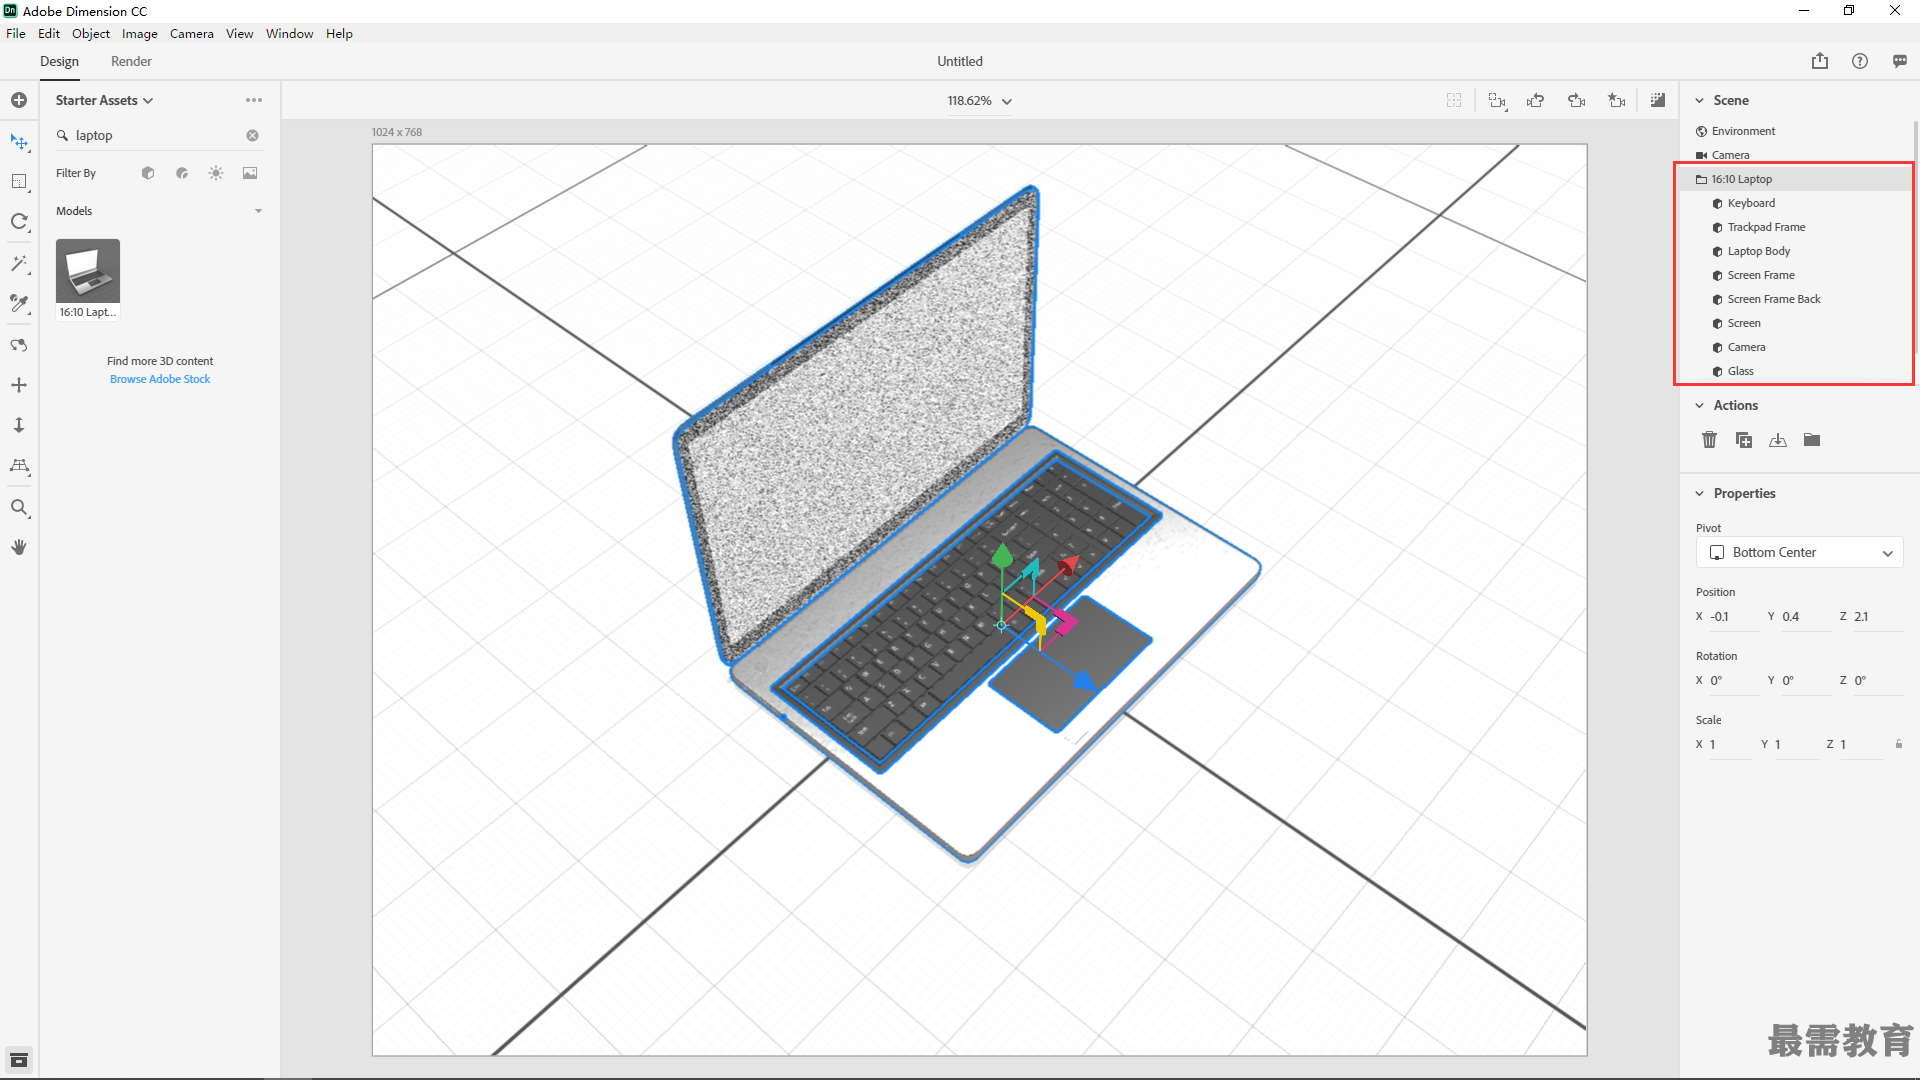Open the Starter Assets more options menu

click(254, 100)
